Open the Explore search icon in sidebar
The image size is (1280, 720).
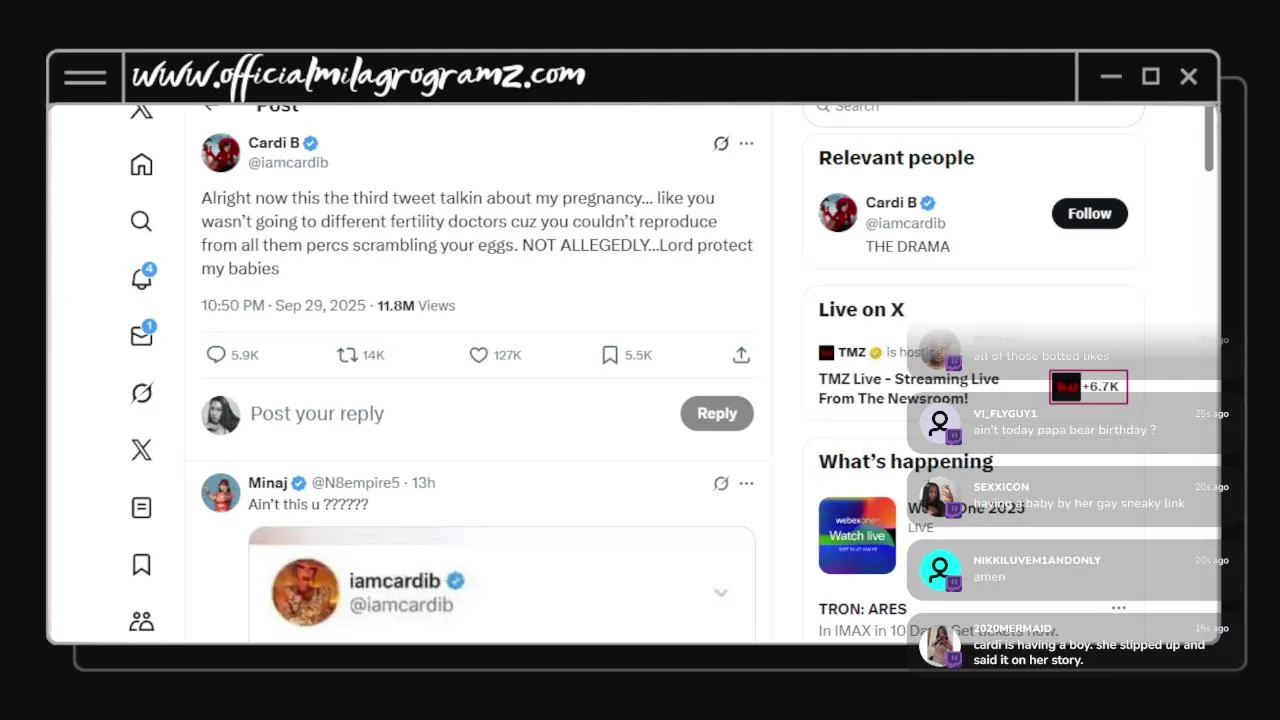(141, 221)
